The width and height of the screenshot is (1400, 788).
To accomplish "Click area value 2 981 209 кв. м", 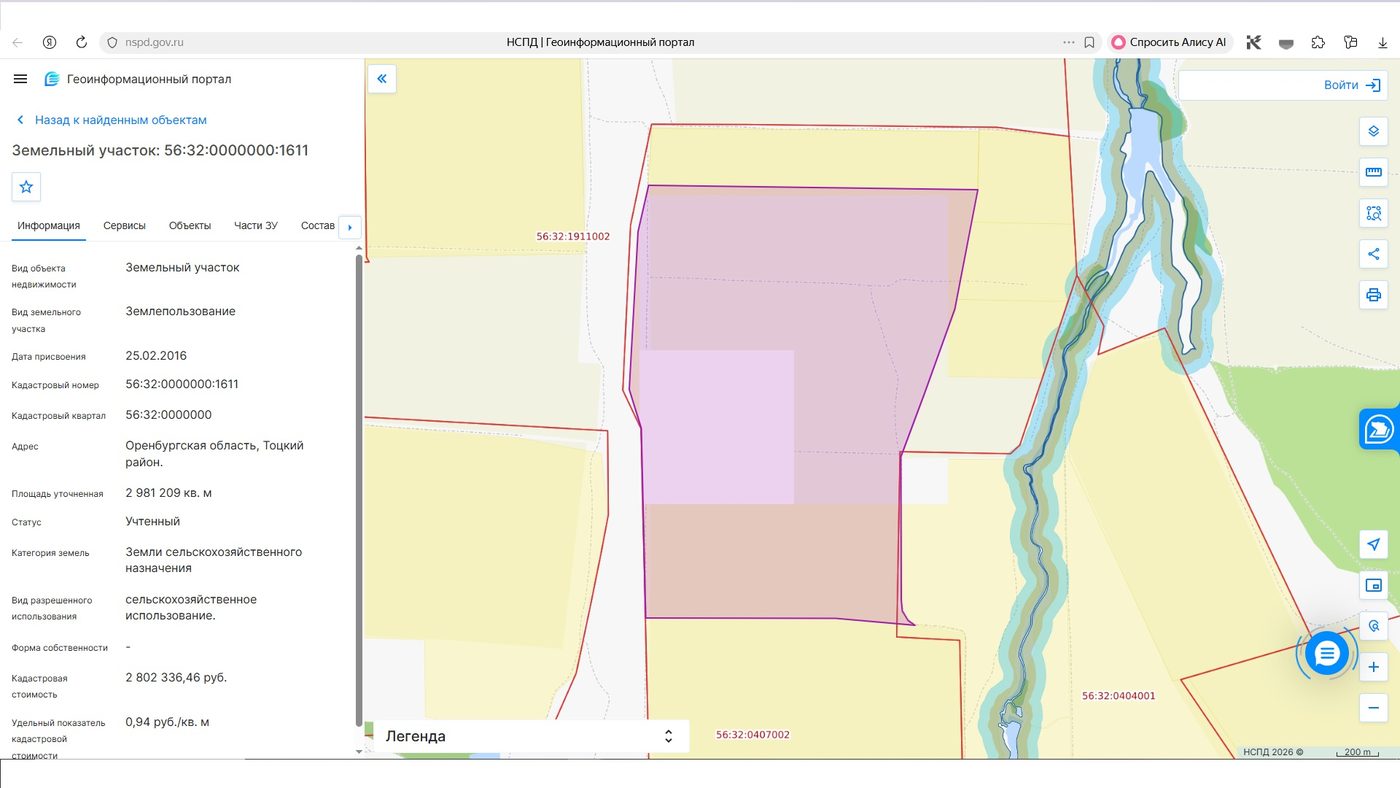I will 169,493.
